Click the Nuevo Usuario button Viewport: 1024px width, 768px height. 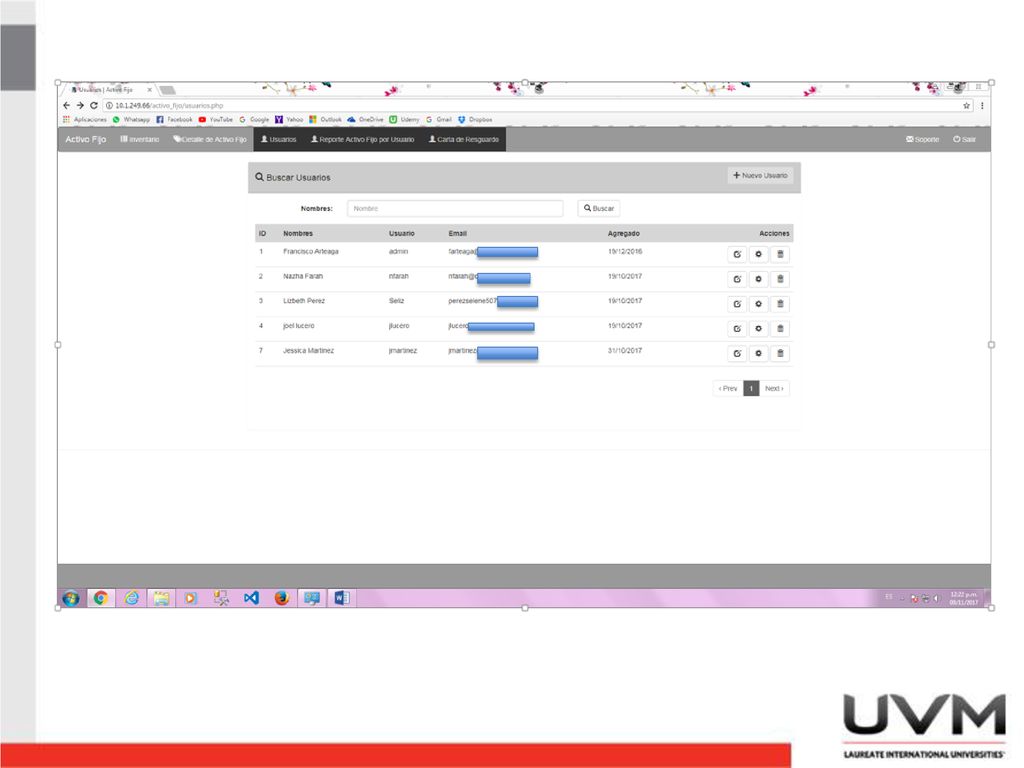(760, 176)
